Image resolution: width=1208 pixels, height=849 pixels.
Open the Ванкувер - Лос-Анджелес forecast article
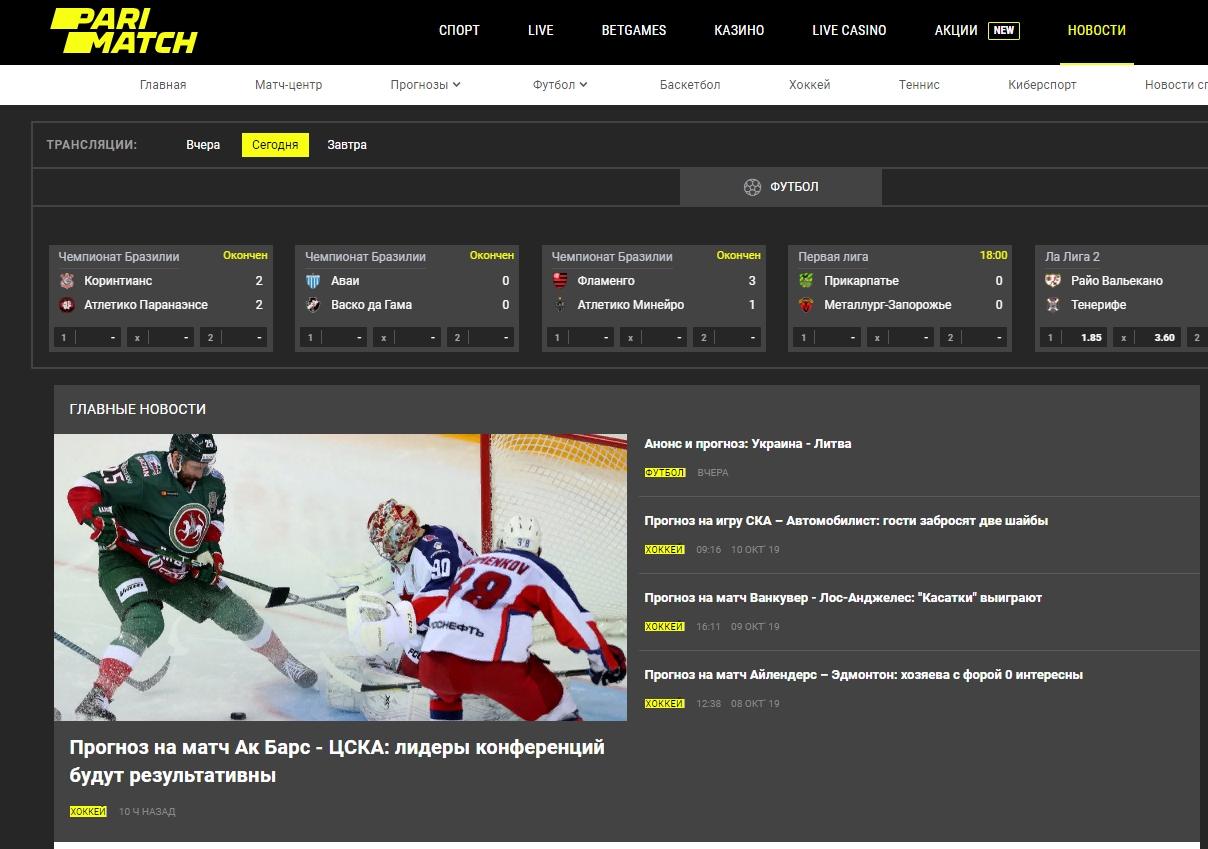[x=843, y=598]
